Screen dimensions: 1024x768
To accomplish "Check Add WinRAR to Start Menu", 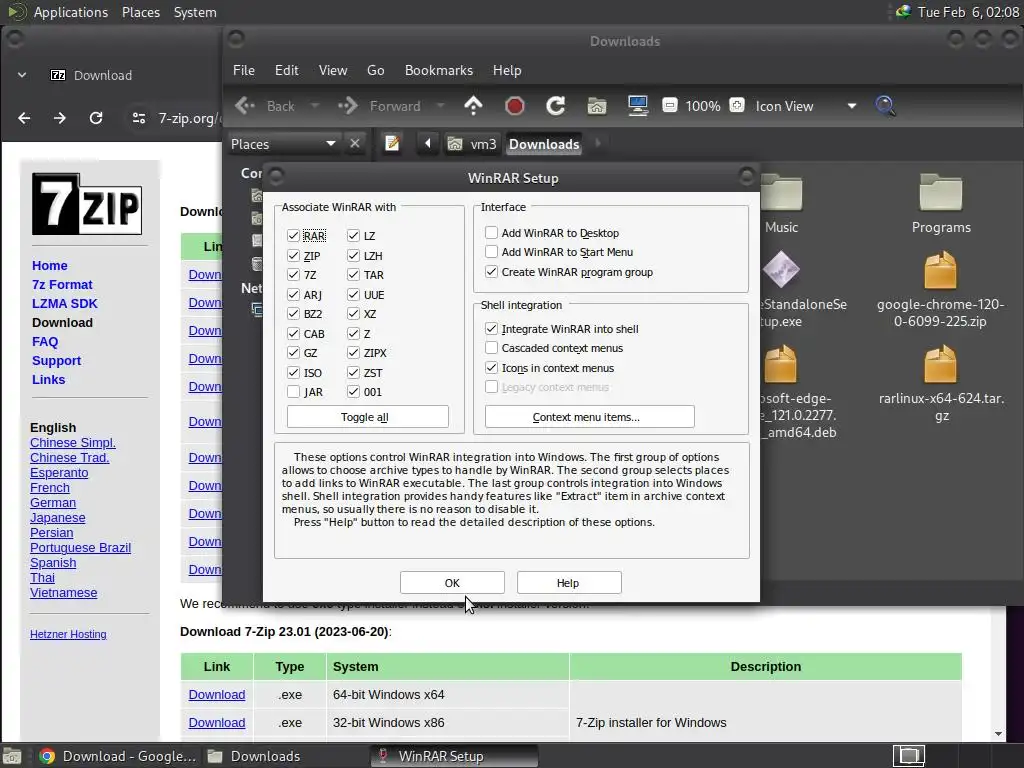I will (492, 251).
